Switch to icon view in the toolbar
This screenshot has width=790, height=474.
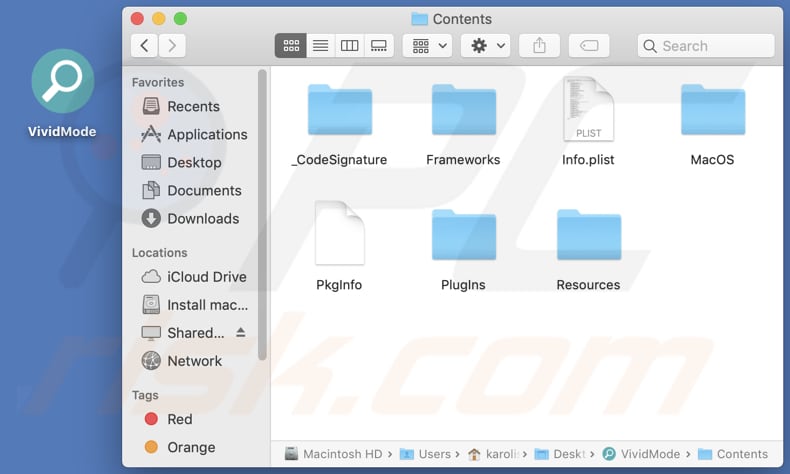[291, 46]
